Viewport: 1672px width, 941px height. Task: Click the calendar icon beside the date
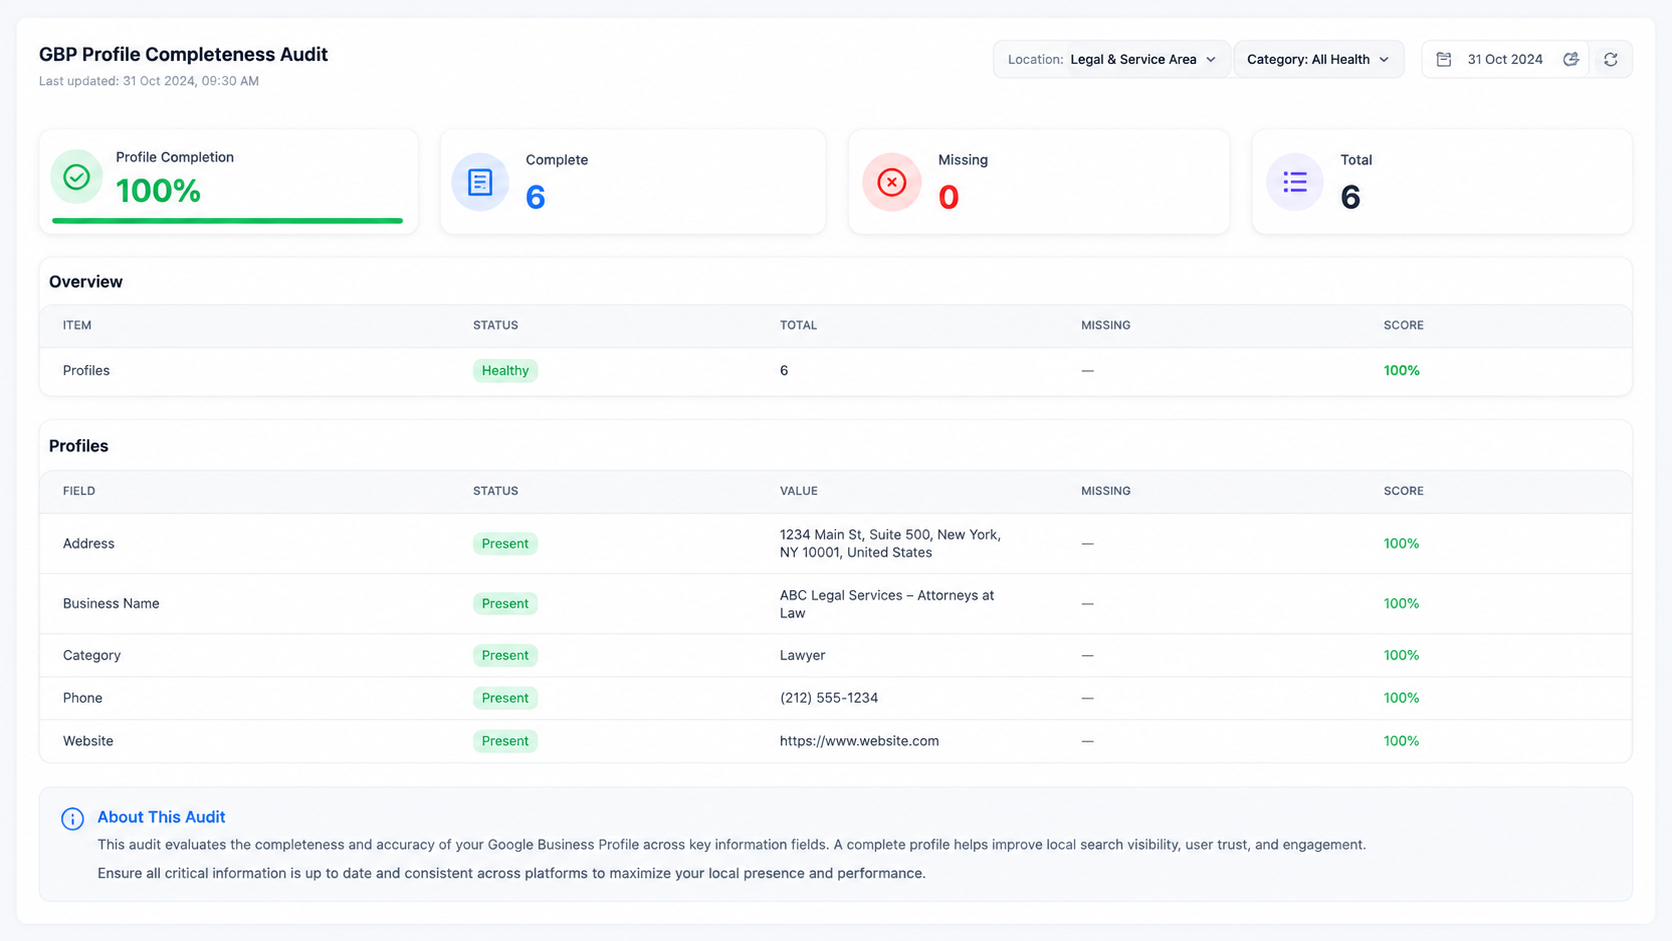[1444, 59]
